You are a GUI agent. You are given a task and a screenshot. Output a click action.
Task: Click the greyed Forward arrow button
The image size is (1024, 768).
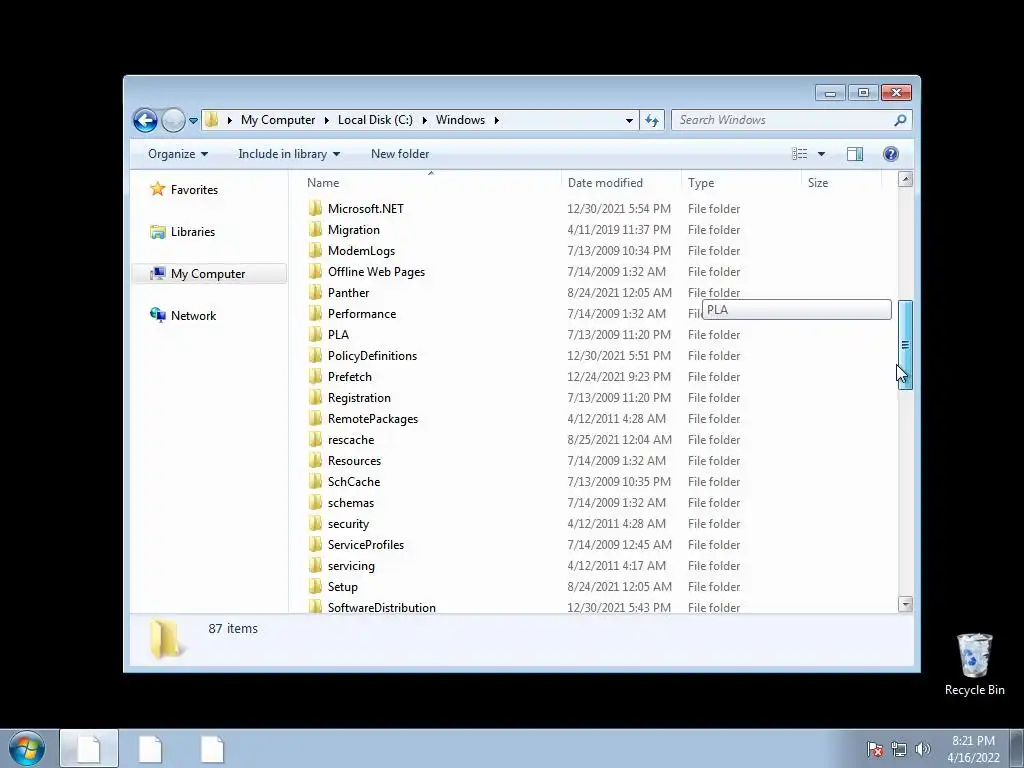click(173, 120)
